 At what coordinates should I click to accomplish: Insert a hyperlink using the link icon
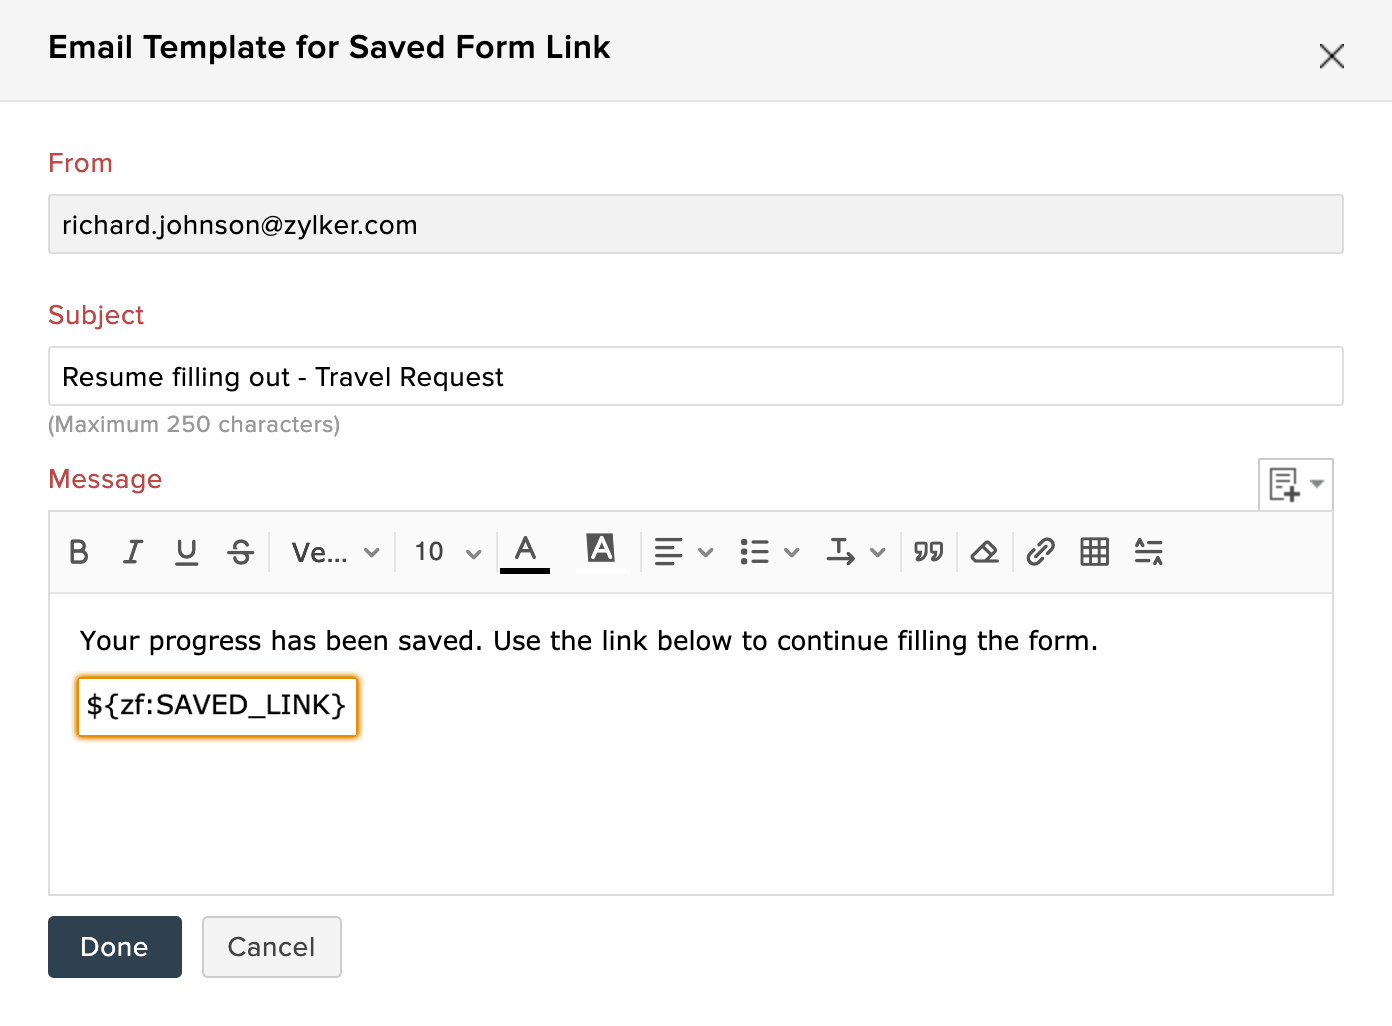pyautogui.click(x=1041, y=552)
